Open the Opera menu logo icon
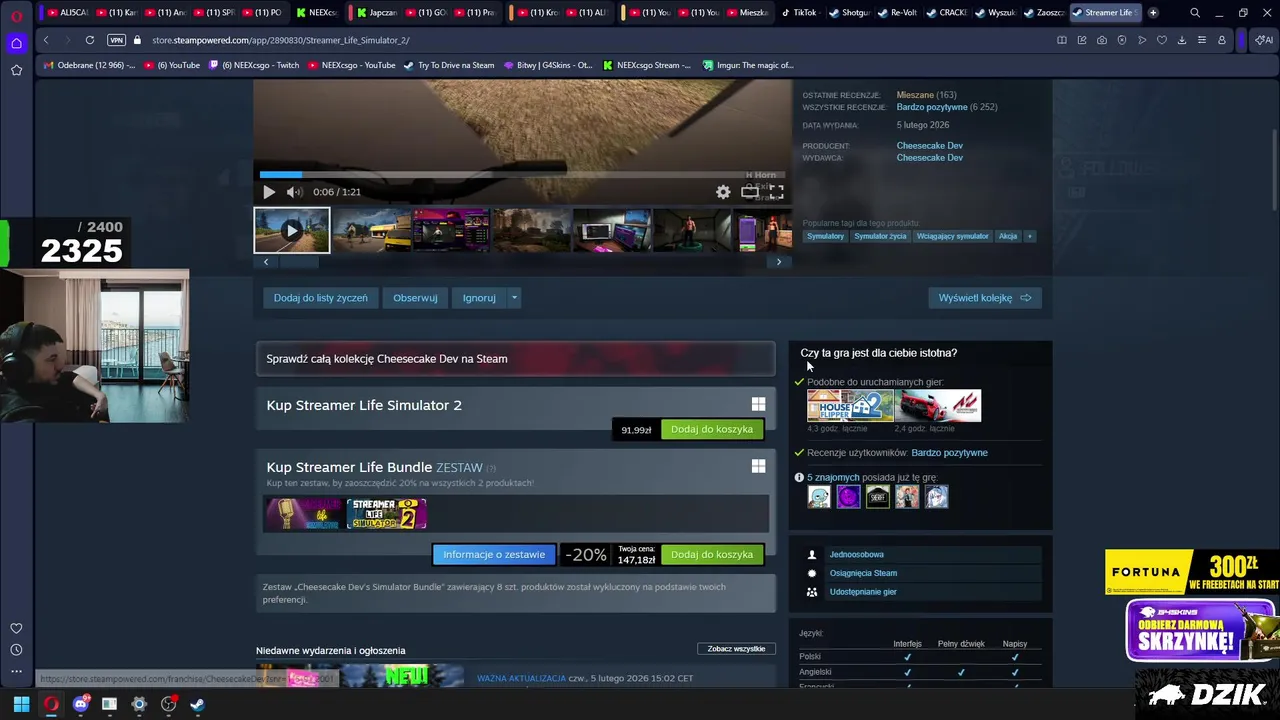This screenshot has width=1280, height=720. click(16, 15)
